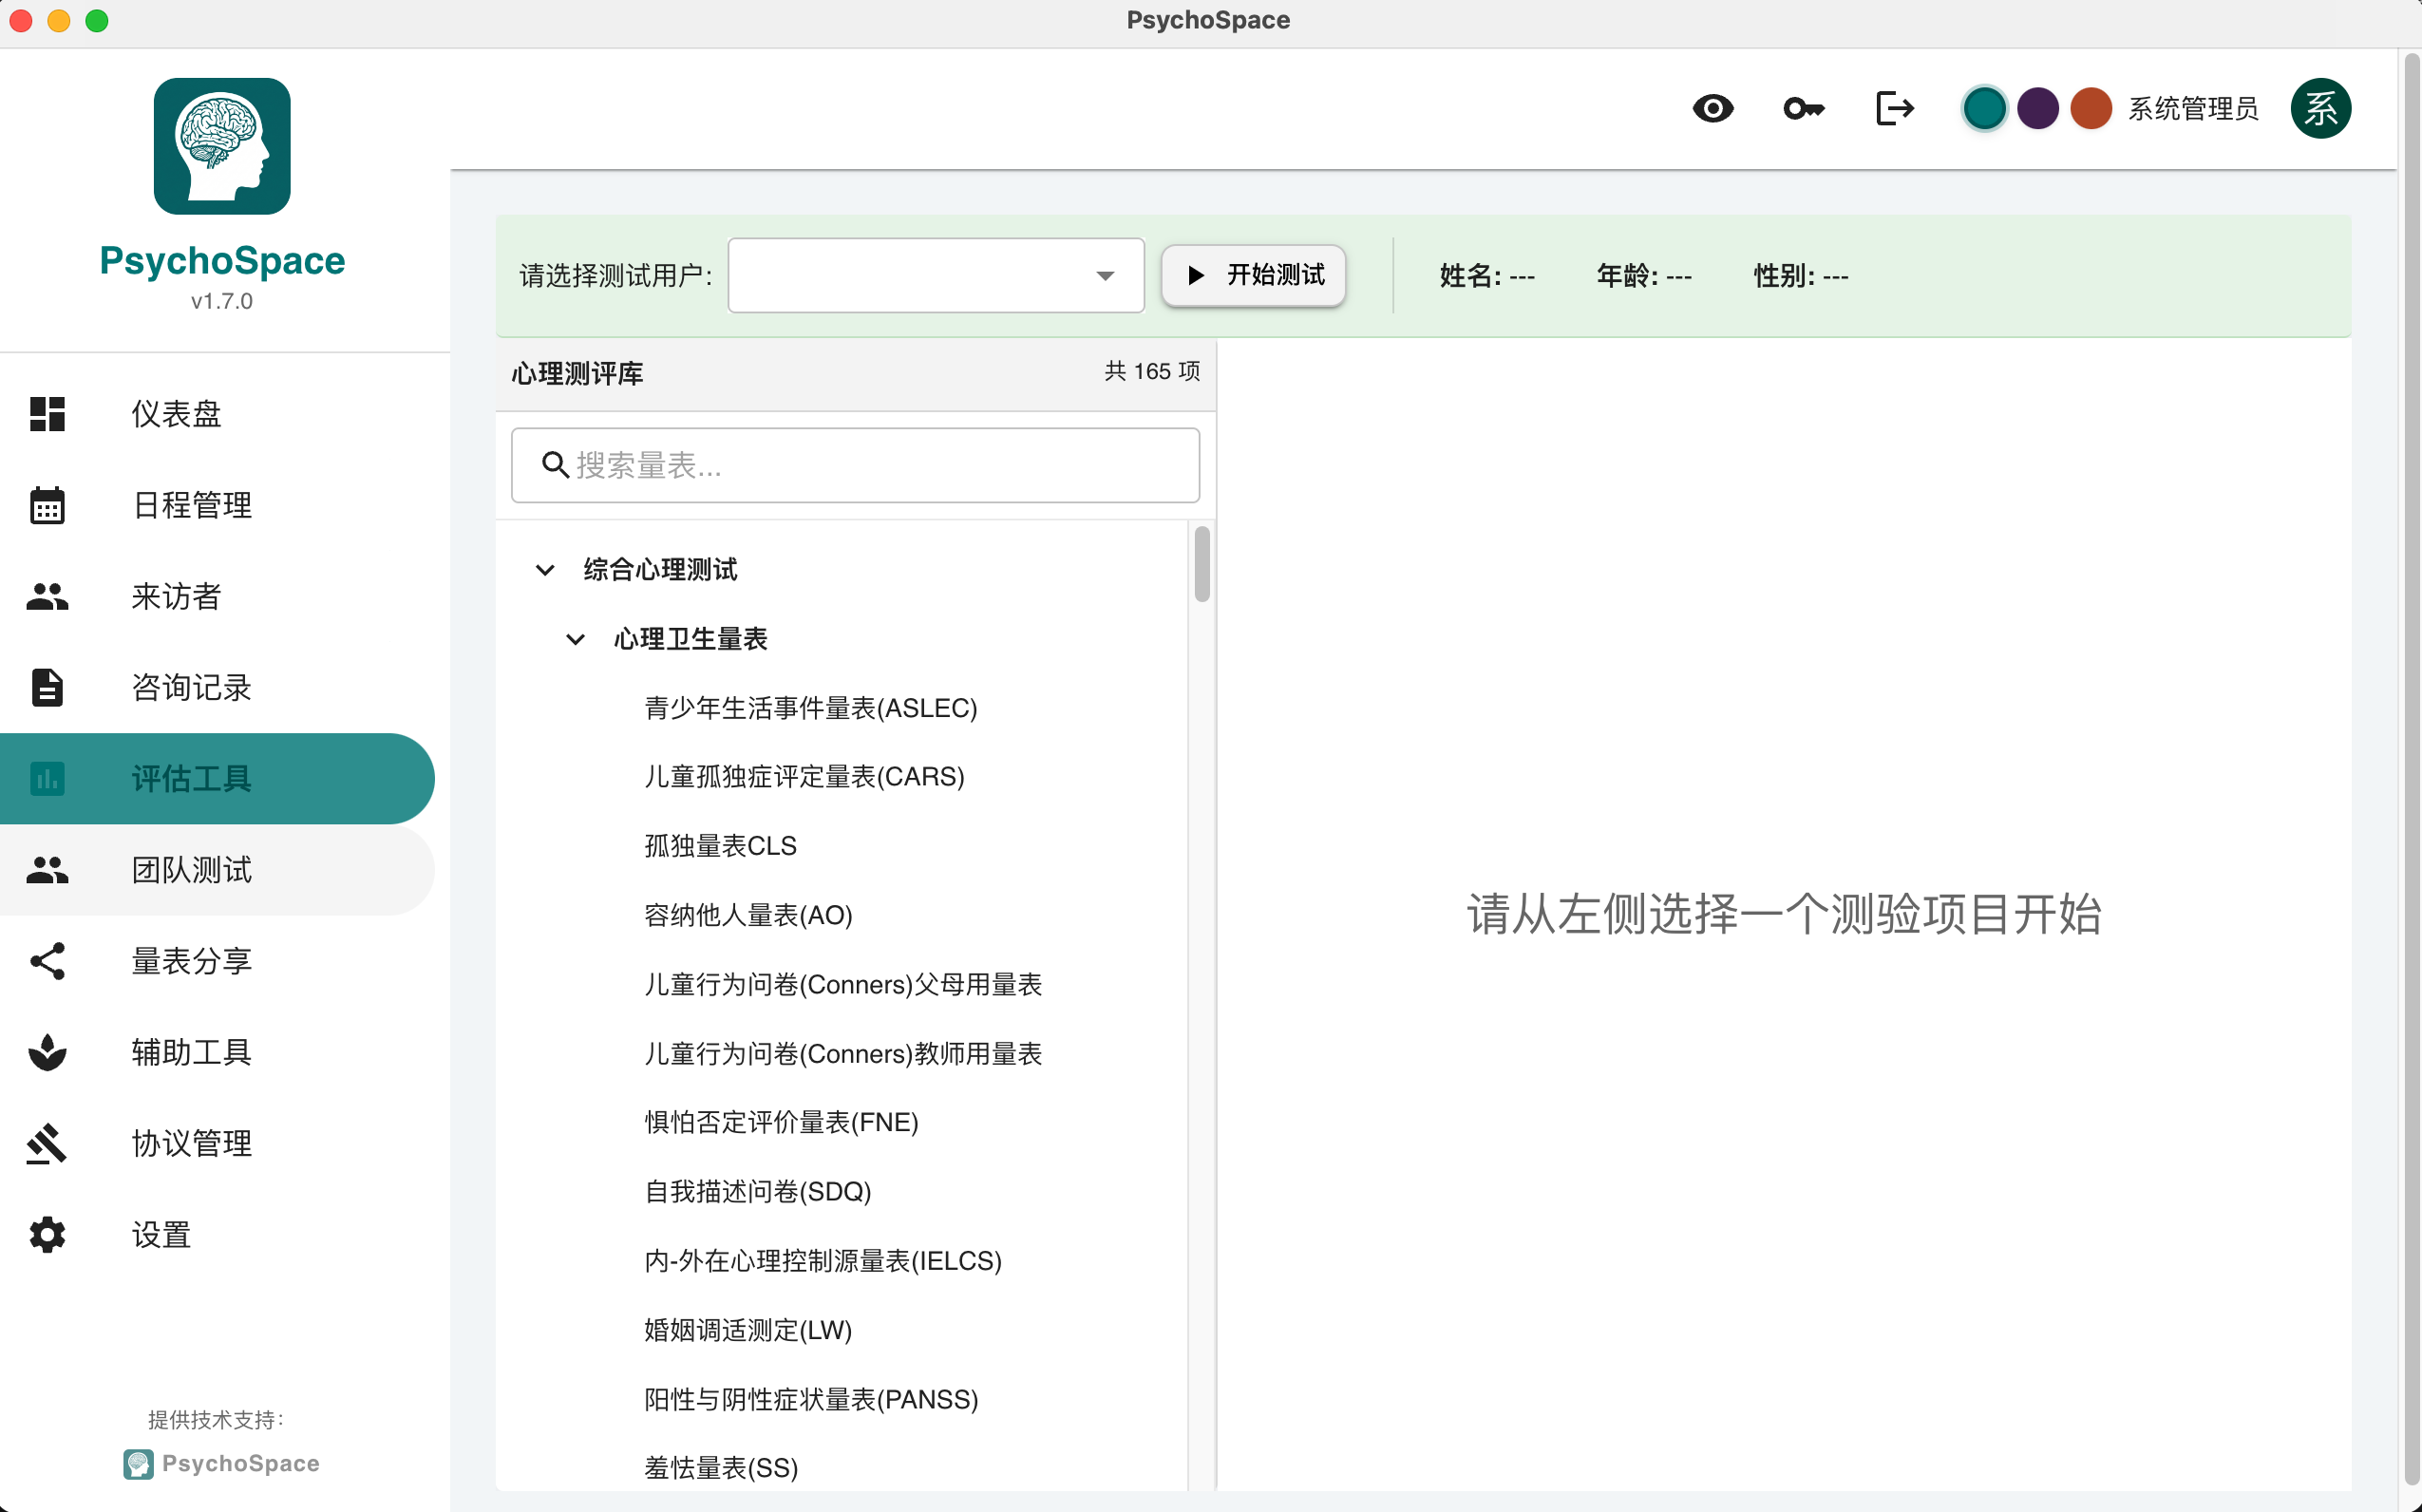Image resolution: width=2422 pixels, height=1512 pixels.
Task: Click the 协议管理 gavel icon
Action: coord(47,1143)
